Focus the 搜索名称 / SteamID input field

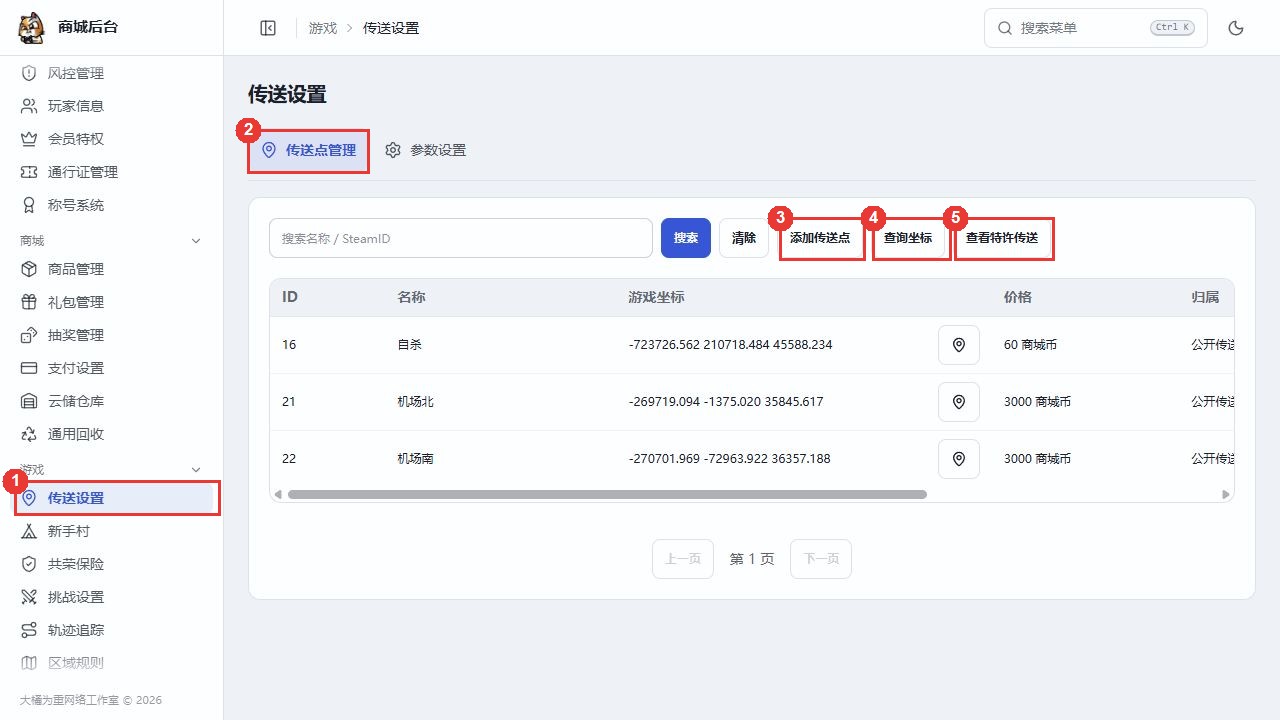point(461,238)
